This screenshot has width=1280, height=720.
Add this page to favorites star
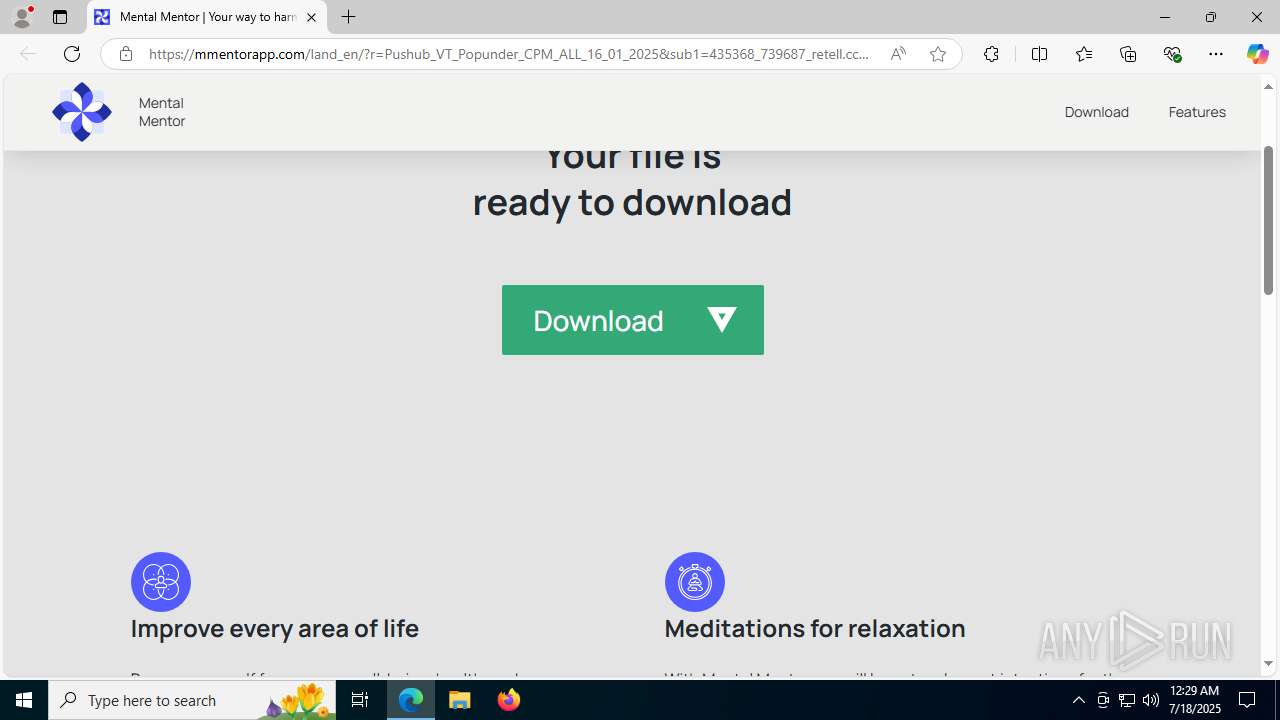tap(938, 54)
